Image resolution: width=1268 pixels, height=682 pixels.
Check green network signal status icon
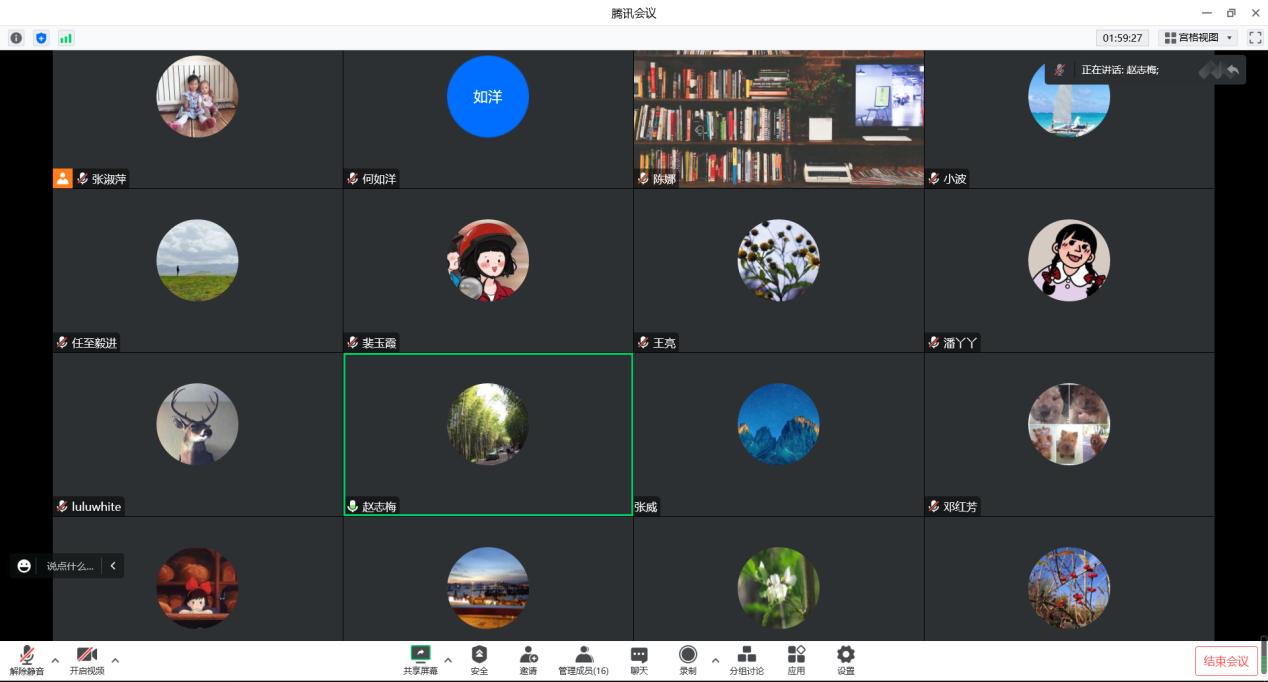[66, 38]
